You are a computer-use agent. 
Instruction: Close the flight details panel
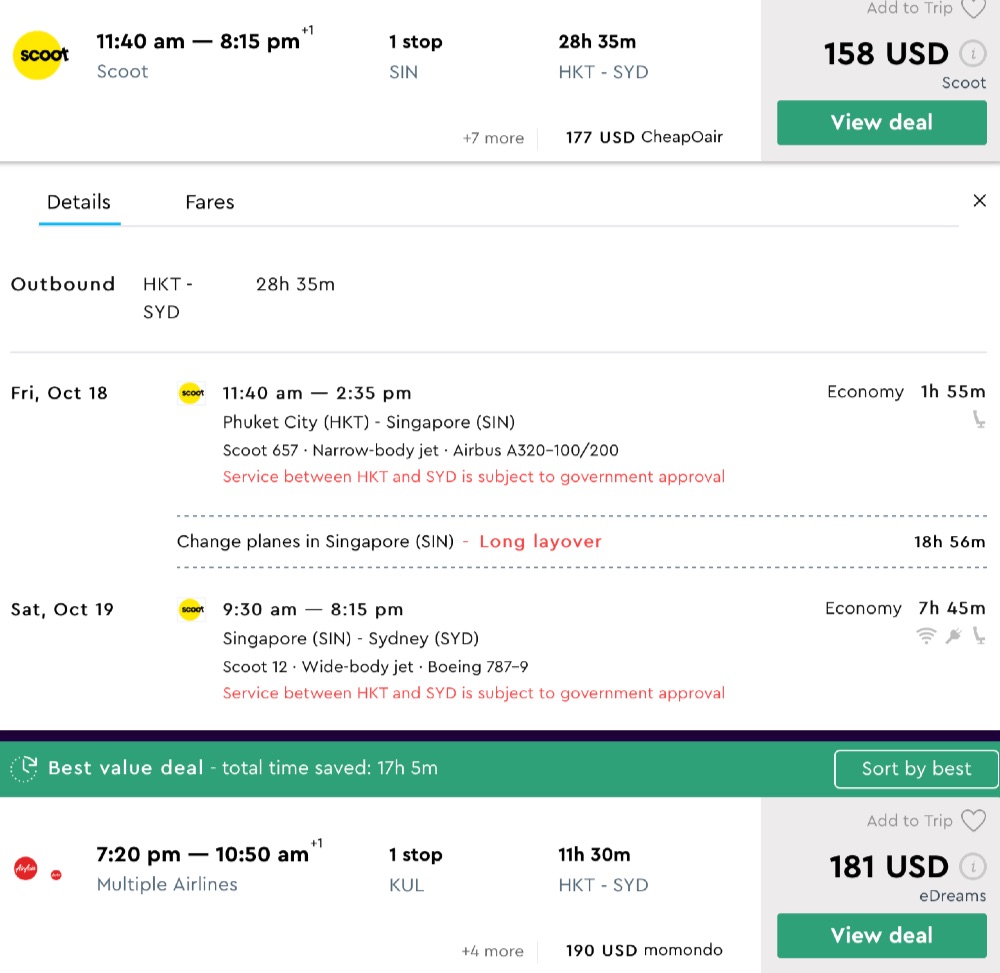pyautogui.click(x=979, y=201)
